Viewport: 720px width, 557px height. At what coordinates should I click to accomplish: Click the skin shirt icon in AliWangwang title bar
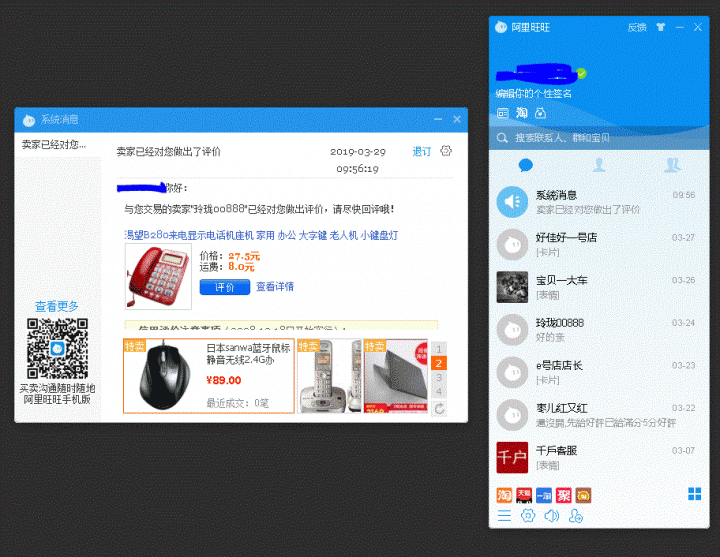tap(660, 27)
